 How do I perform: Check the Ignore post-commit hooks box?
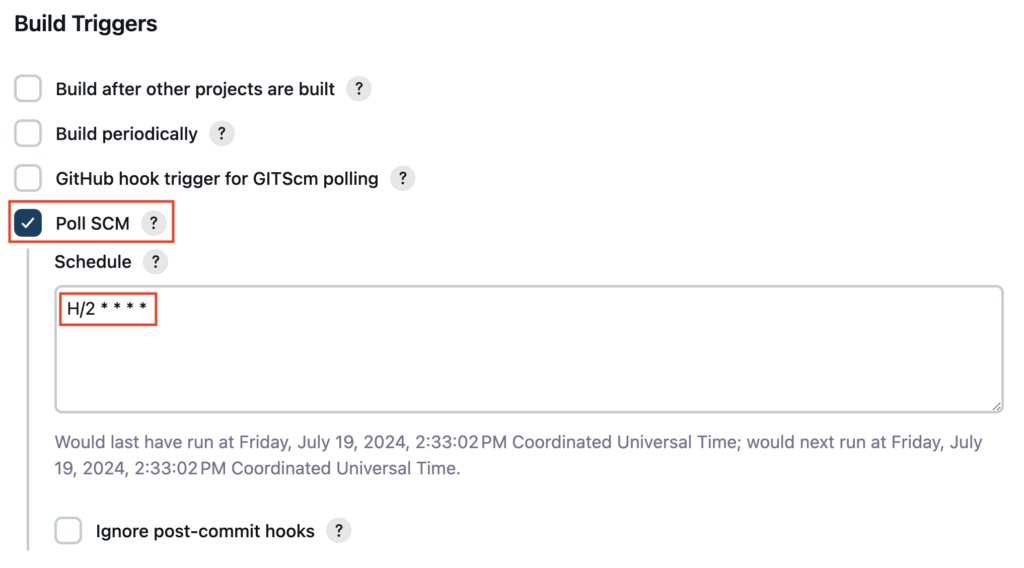pyautogui.click(x=68, y=531)
